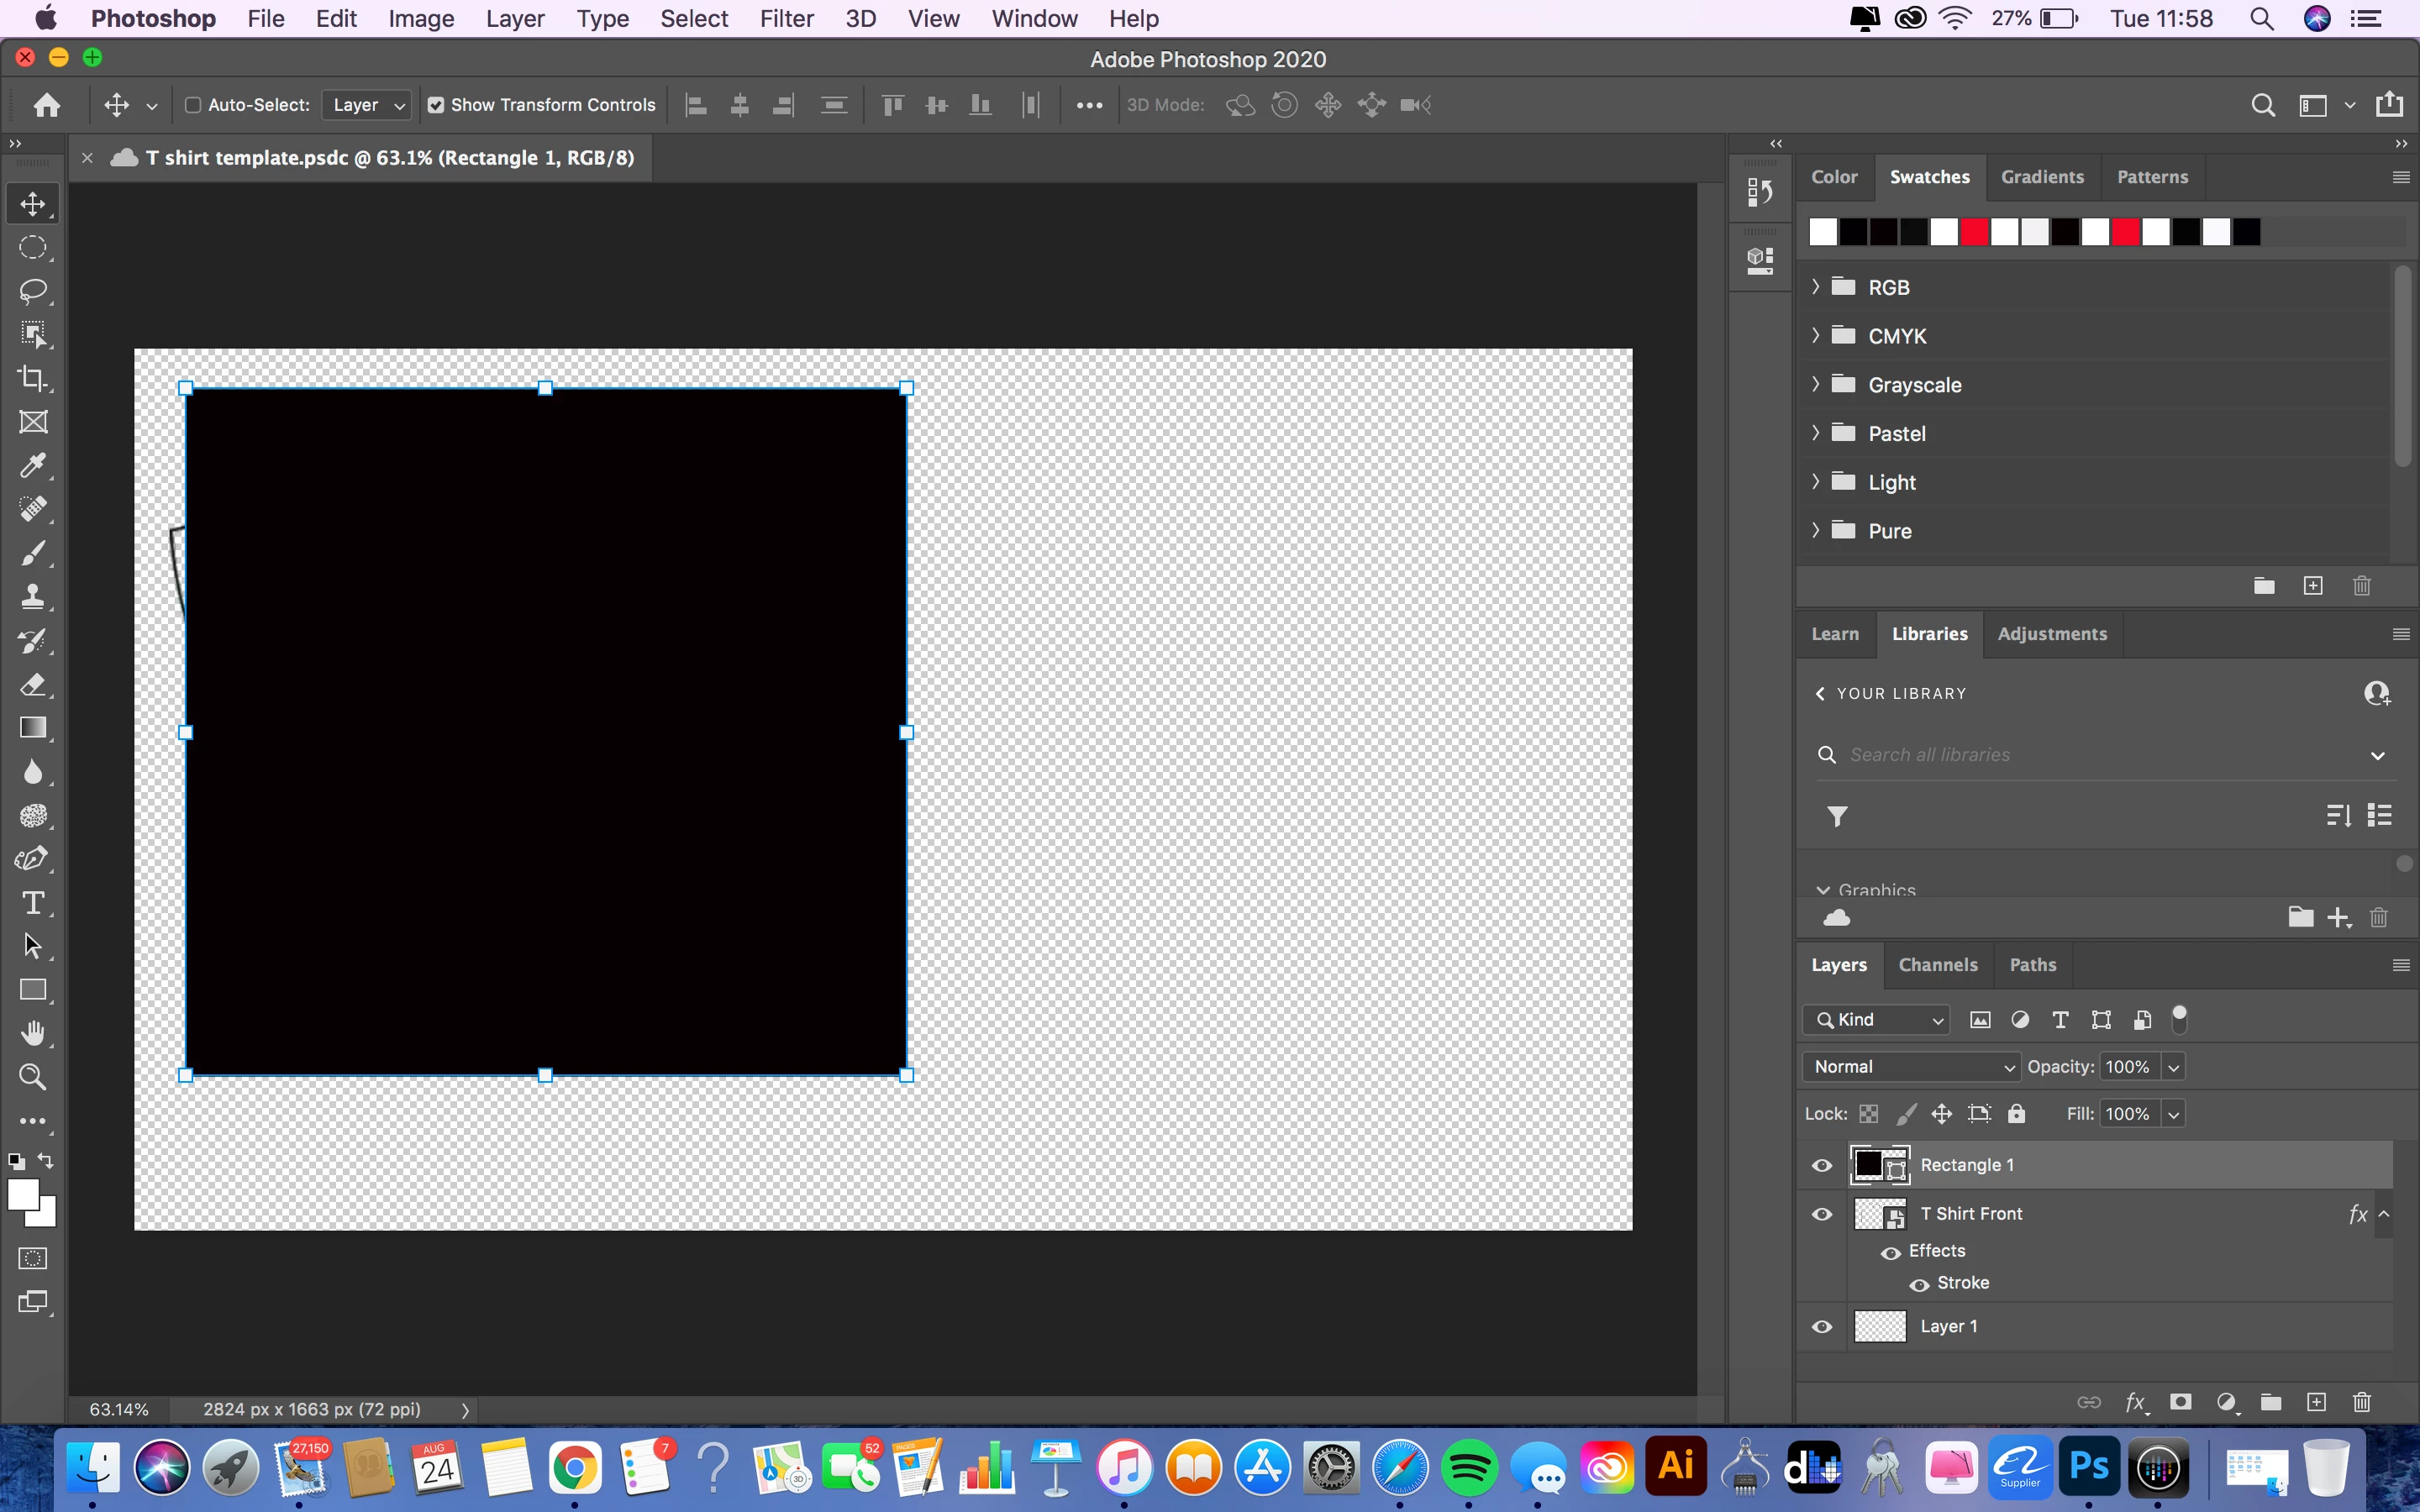The image size is (2420, 1512).
Task: Expand the Pastel swatches folder
Action: [1816, 433]
